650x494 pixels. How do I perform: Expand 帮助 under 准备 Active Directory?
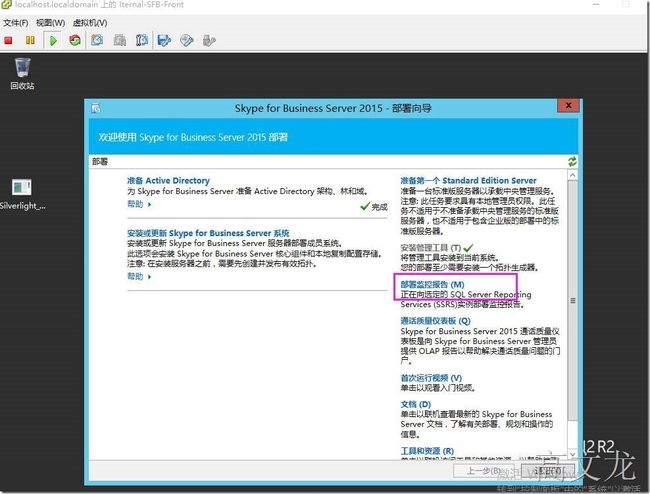(139, 204)
